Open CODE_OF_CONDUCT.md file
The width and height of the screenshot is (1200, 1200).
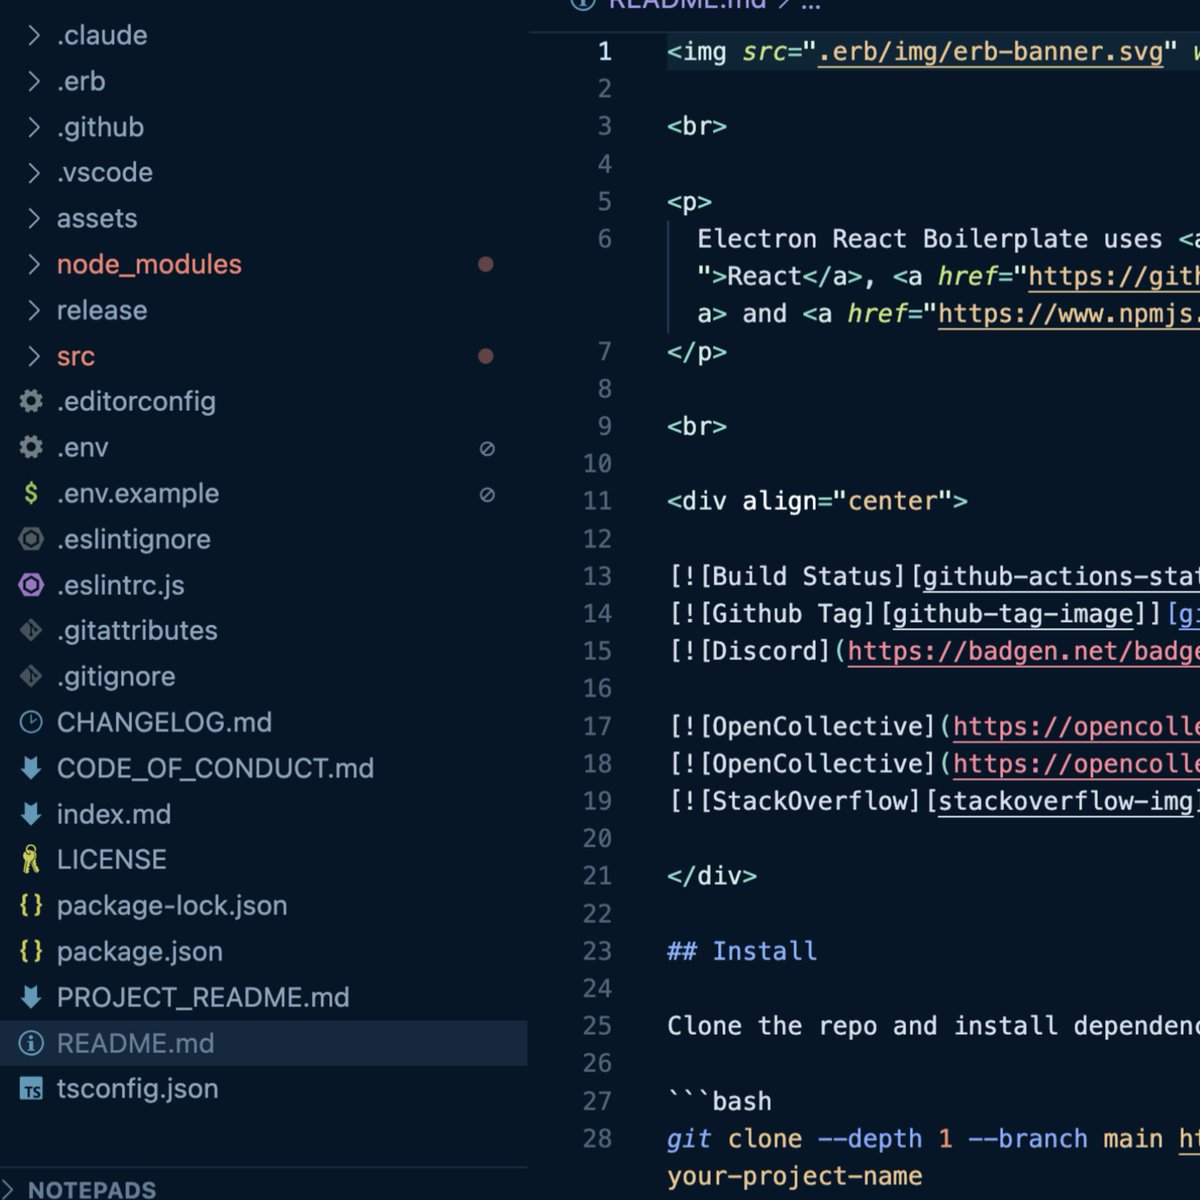[x=215, y=769]
